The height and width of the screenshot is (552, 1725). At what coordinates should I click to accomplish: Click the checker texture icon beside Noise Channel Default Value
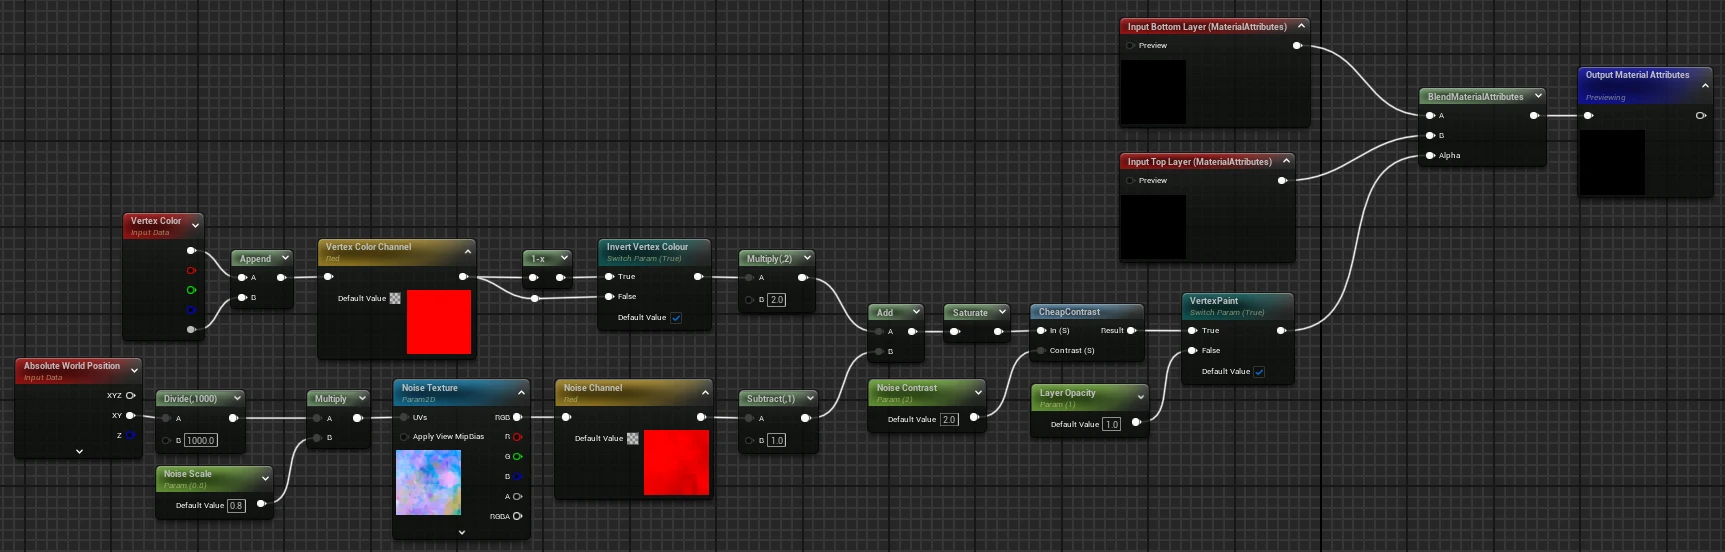click(x=633, y=438)
